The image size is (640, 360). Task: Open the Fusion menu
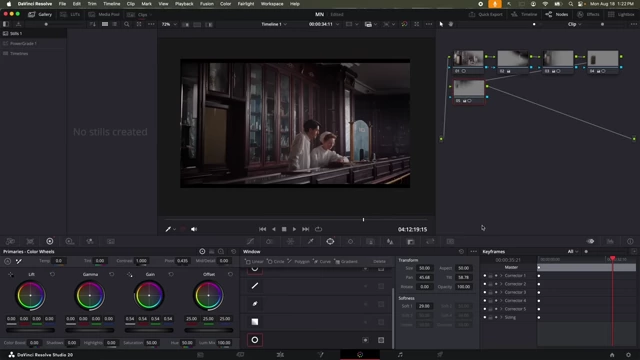coord(207,4)
